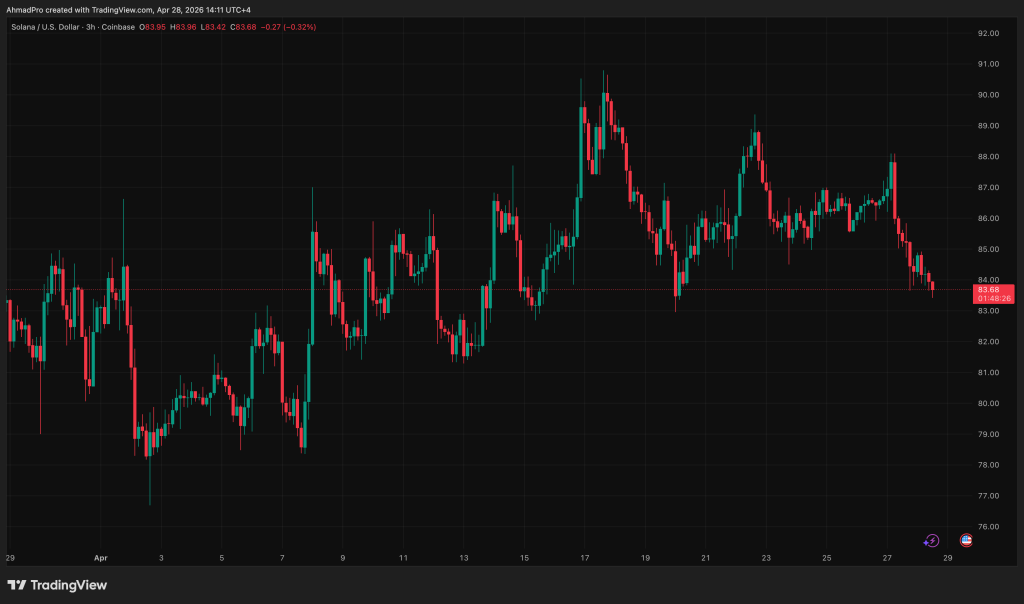Click the Apr label on time axis

(99, 558)
